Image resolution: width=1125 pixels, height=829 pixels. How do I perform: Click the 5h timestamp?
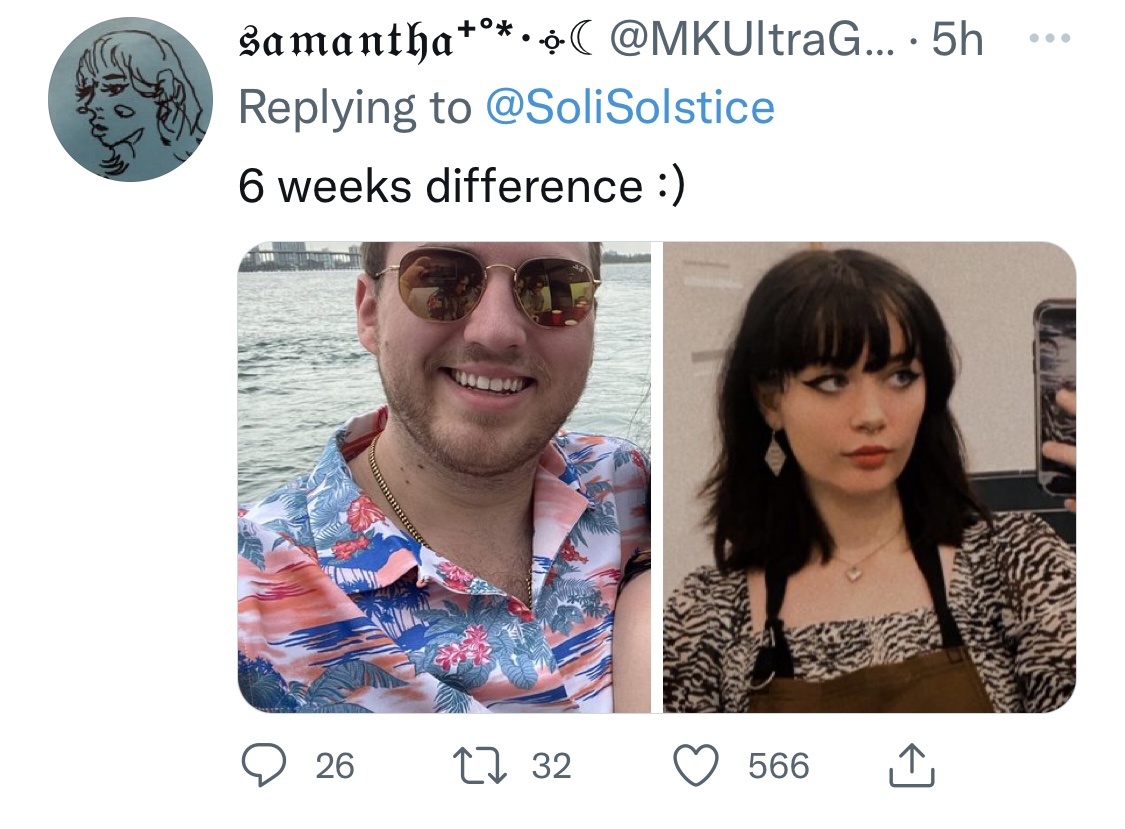click(x=957, y=39)
